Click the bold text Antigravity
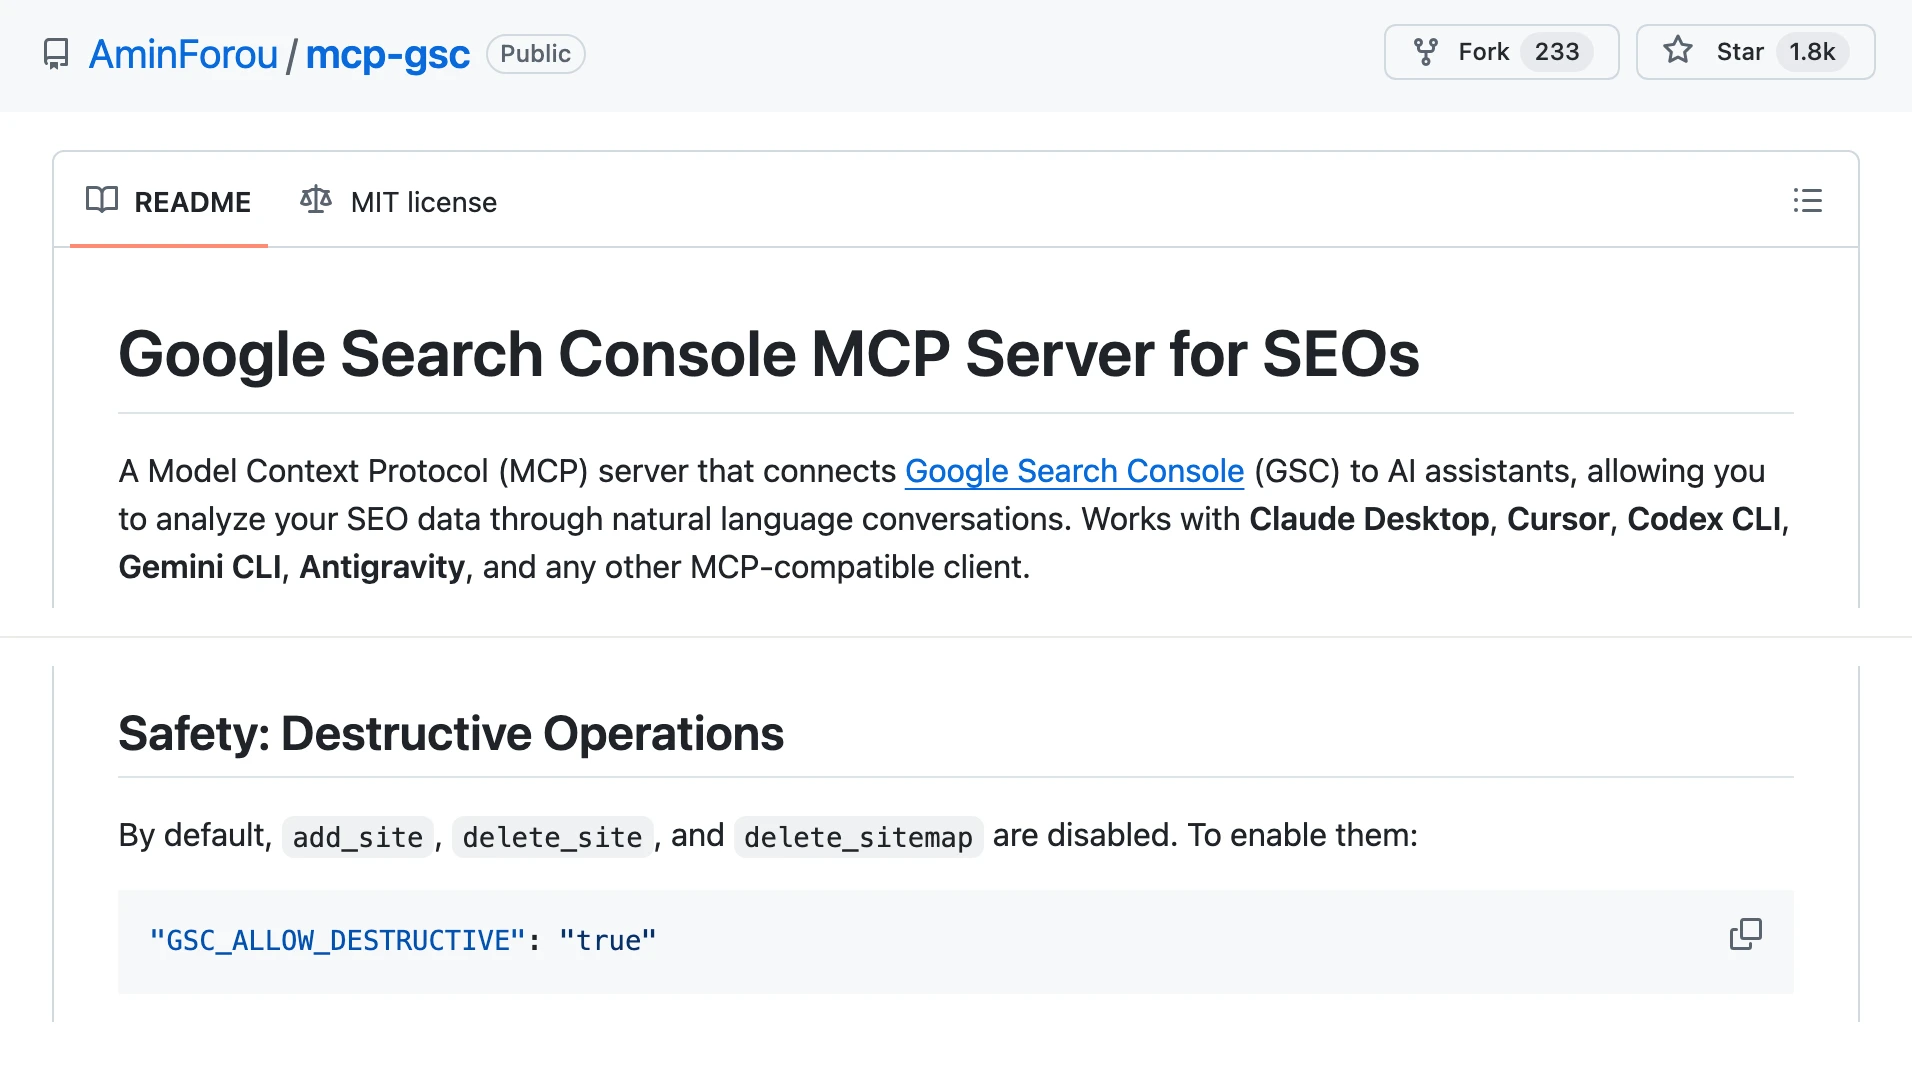This screenshot has height=1066, width=1912. click(382, 567)
